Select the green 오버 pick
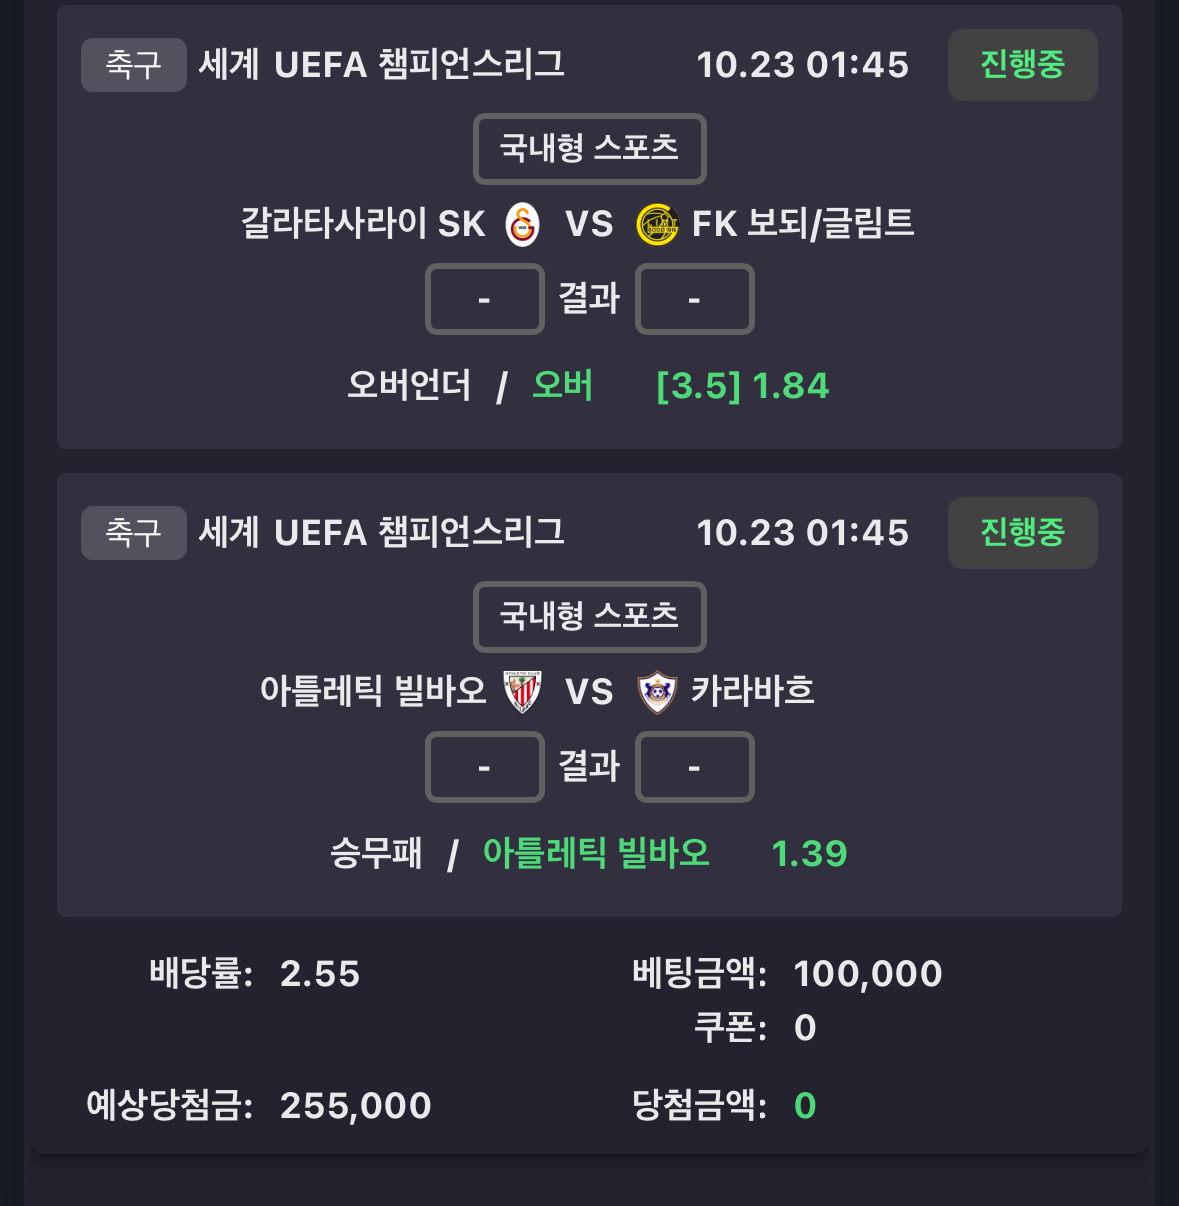The height and width of the screenshot is (1206, 1179). (x=562, y=386)
